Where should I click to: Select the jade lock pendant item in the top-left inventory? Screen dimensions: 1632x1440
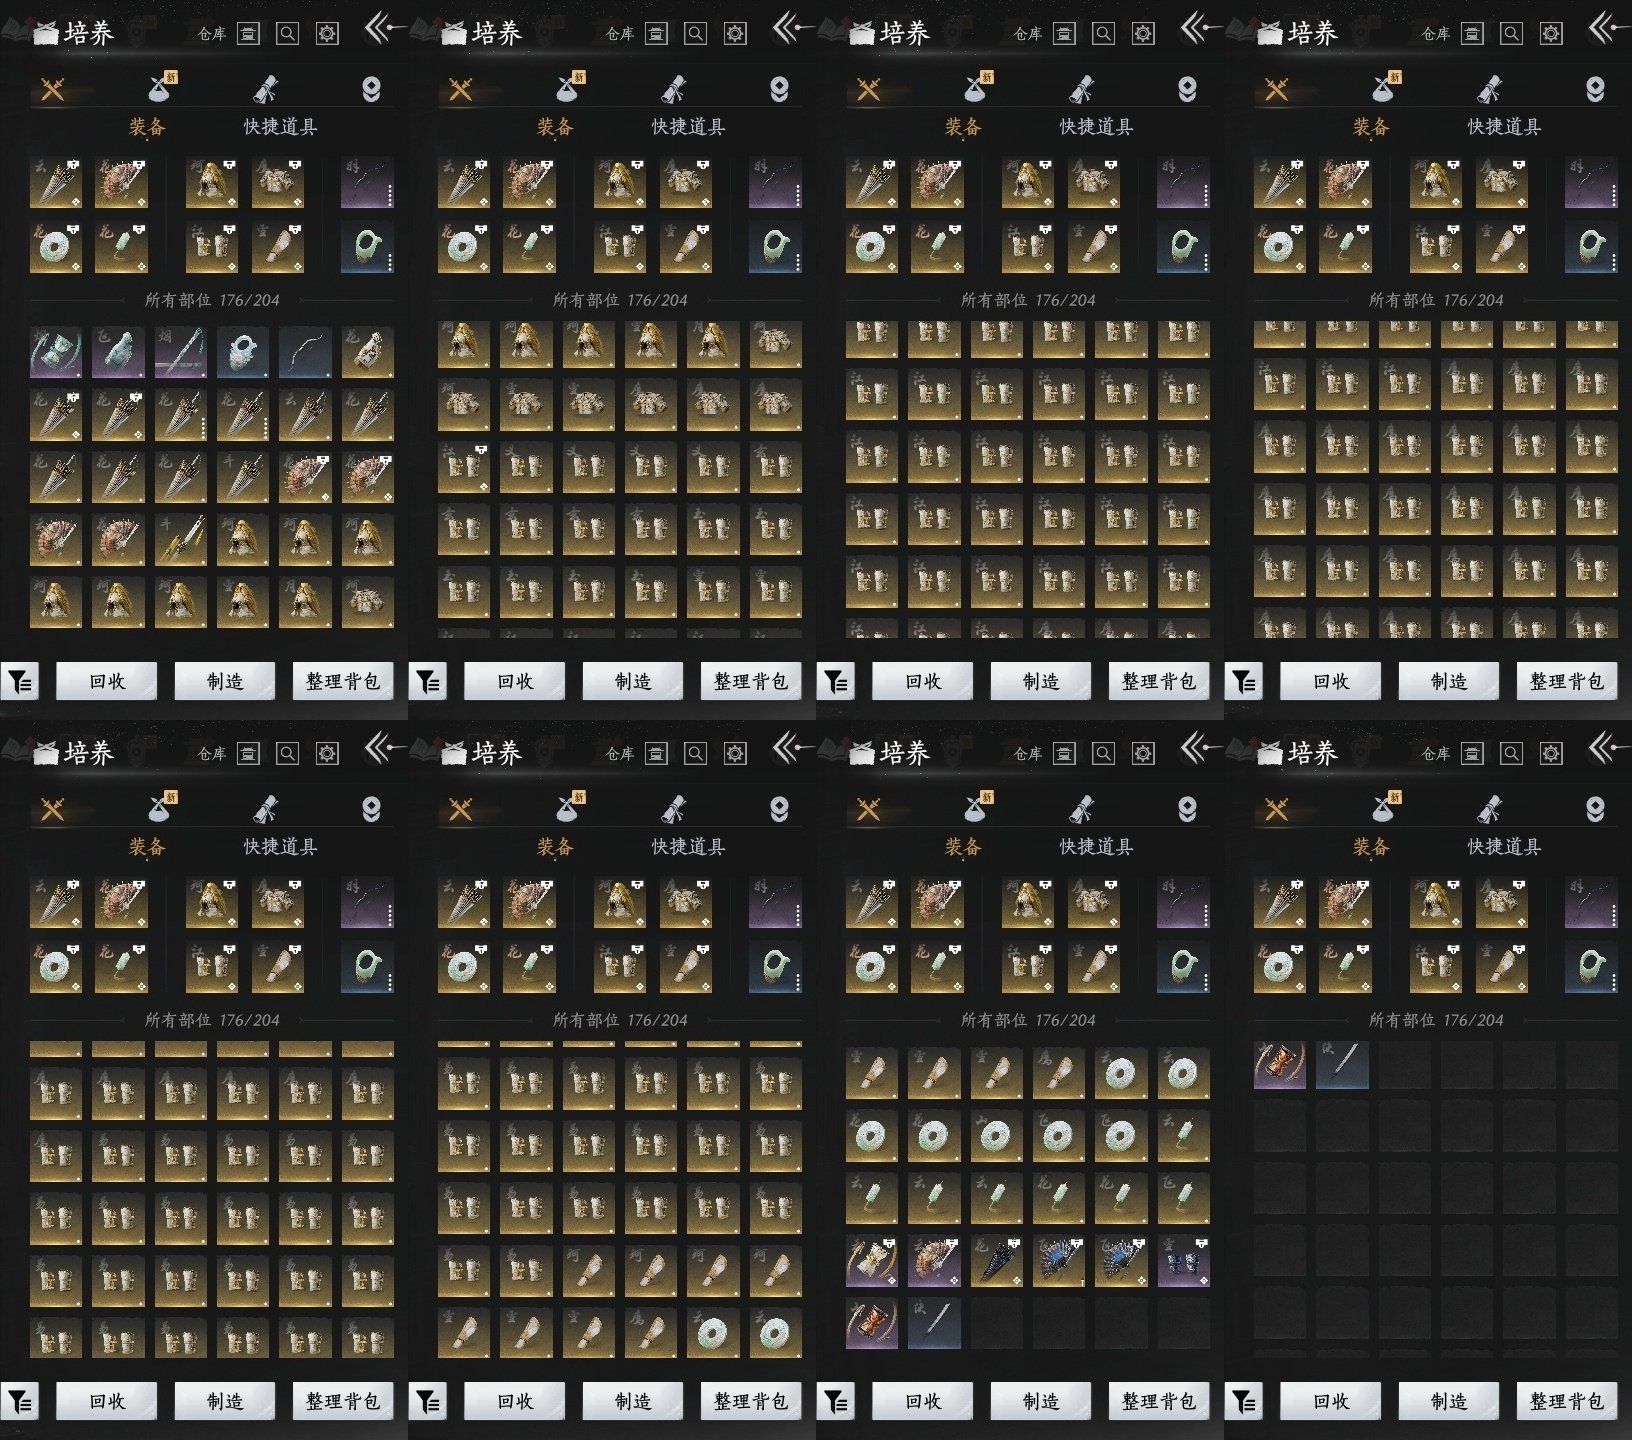click(x=243, y=353)
